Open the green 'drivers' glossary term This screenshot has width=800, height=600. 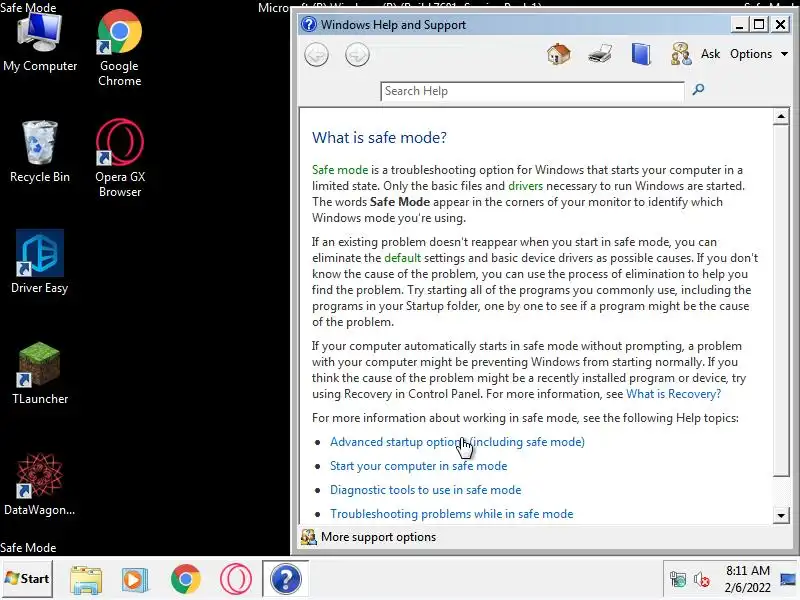(x=525, y=186)
